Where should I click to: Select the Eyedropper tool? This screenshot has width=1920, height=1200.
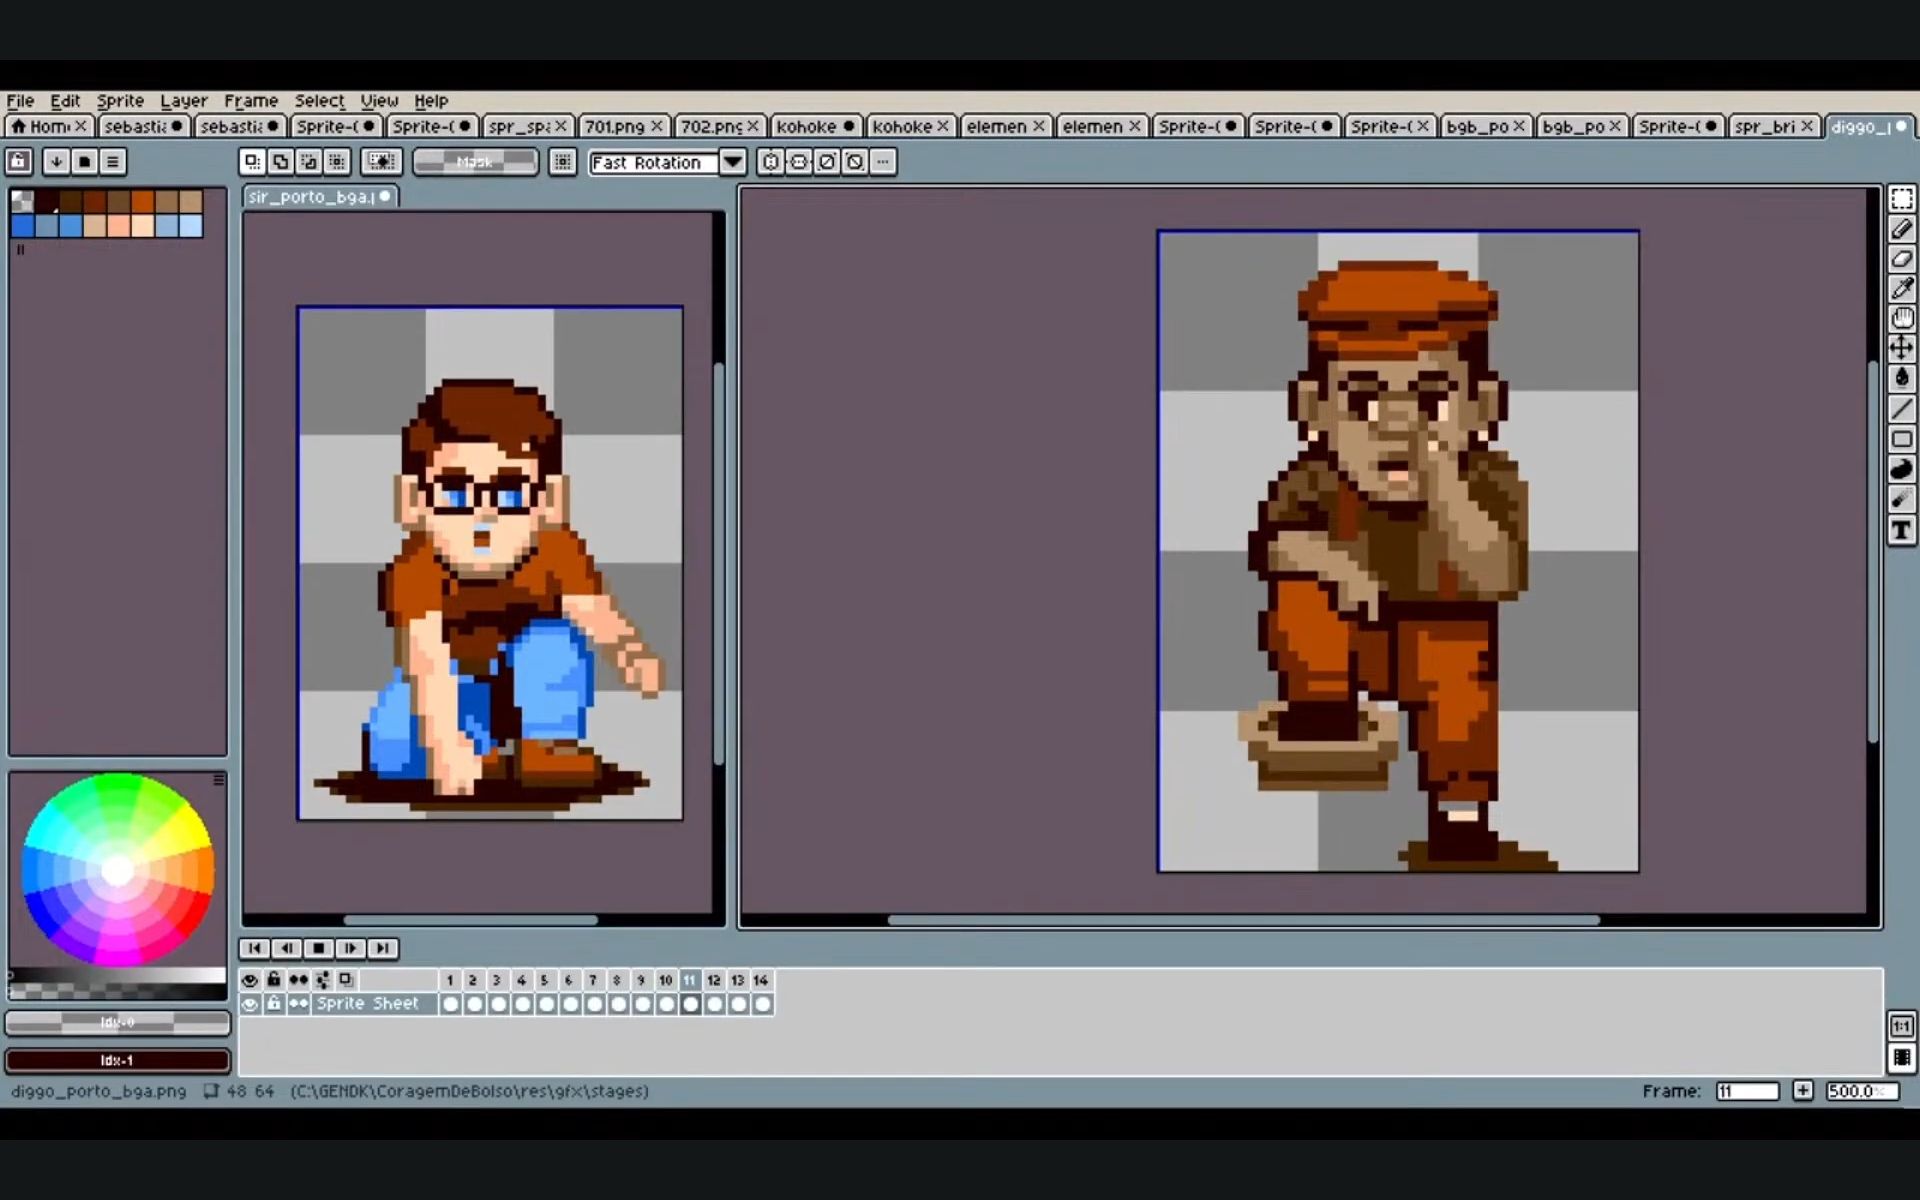click(1901, 289)
